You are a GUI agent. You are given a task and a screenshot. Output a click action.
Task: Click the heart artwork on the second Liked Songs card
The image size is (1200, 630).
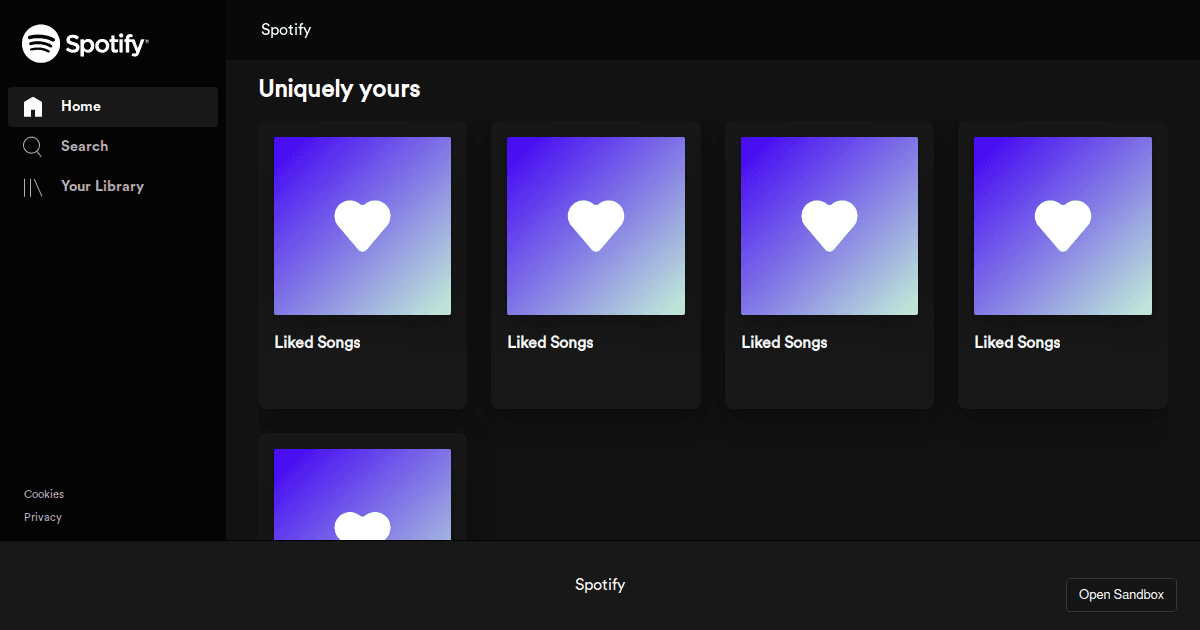[x=596, y=226]
